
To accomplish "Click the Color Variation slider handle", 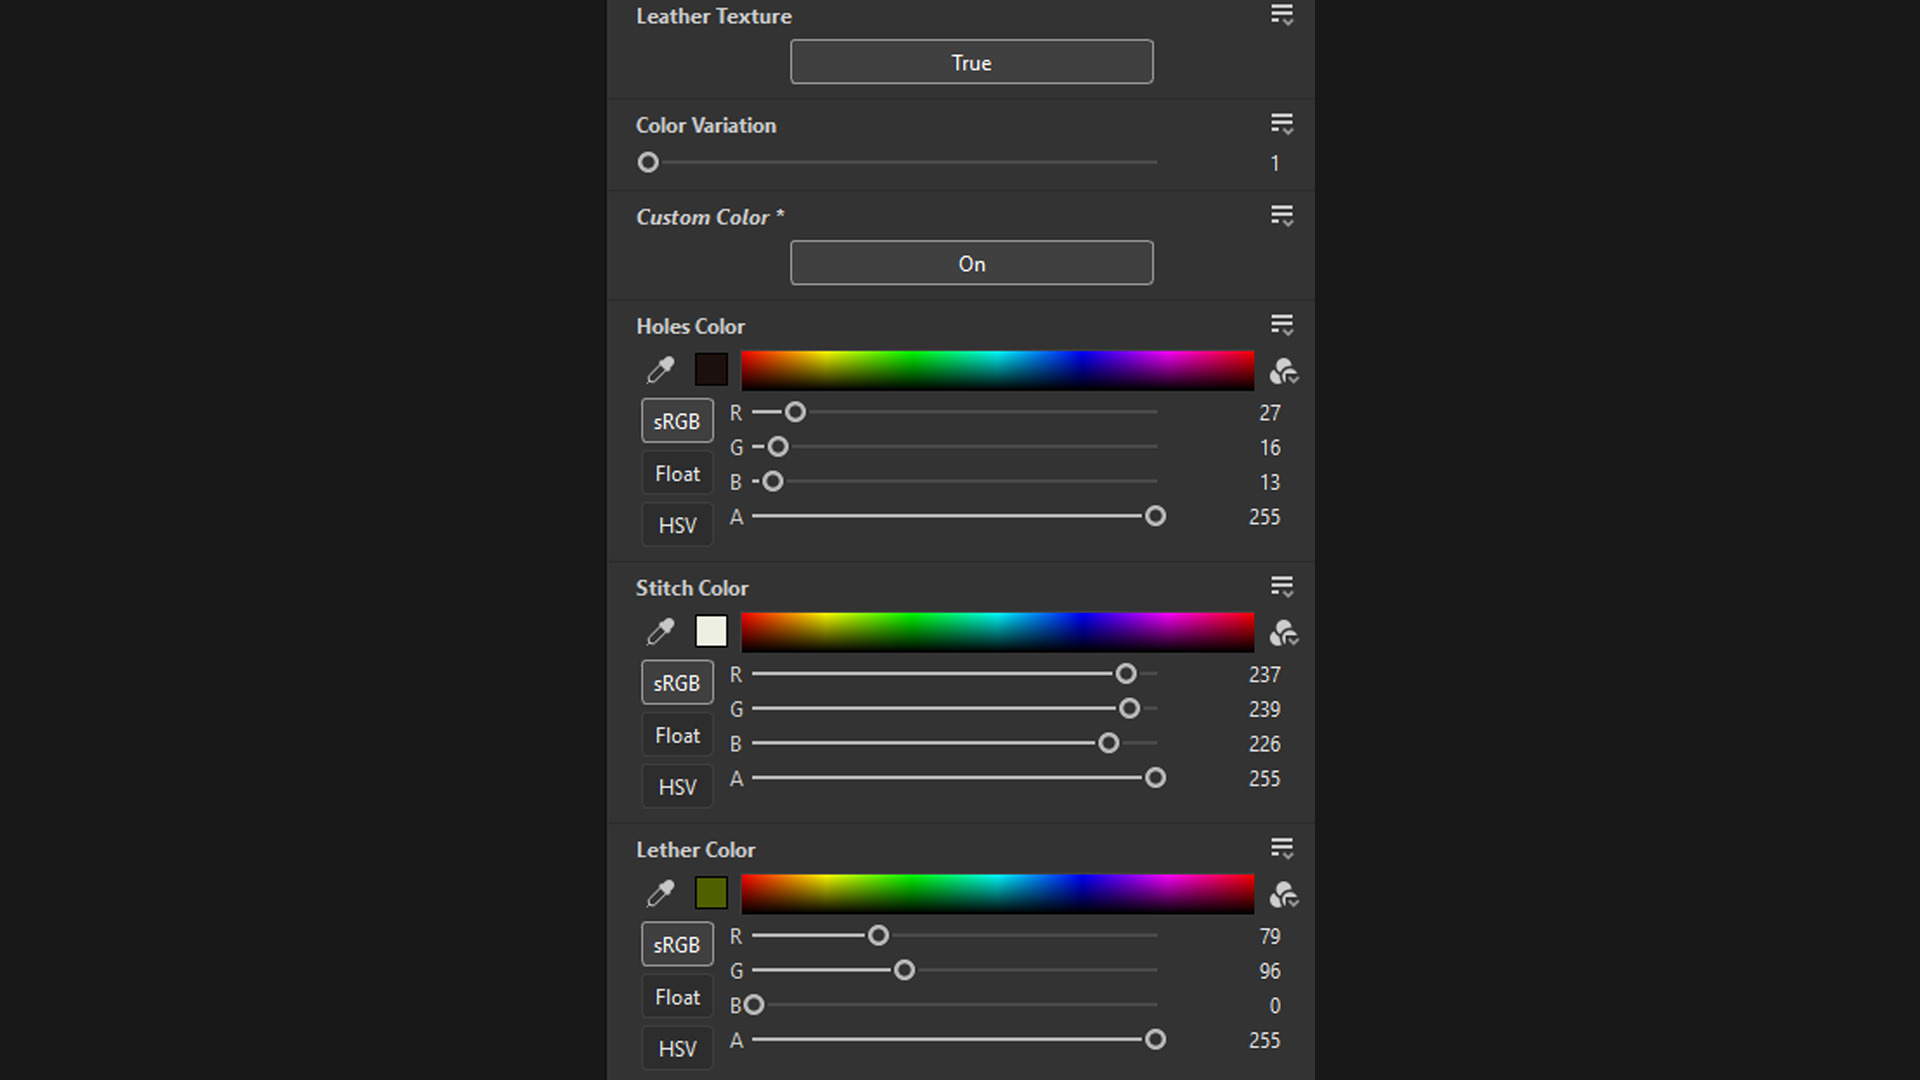I will pos(648,162).
